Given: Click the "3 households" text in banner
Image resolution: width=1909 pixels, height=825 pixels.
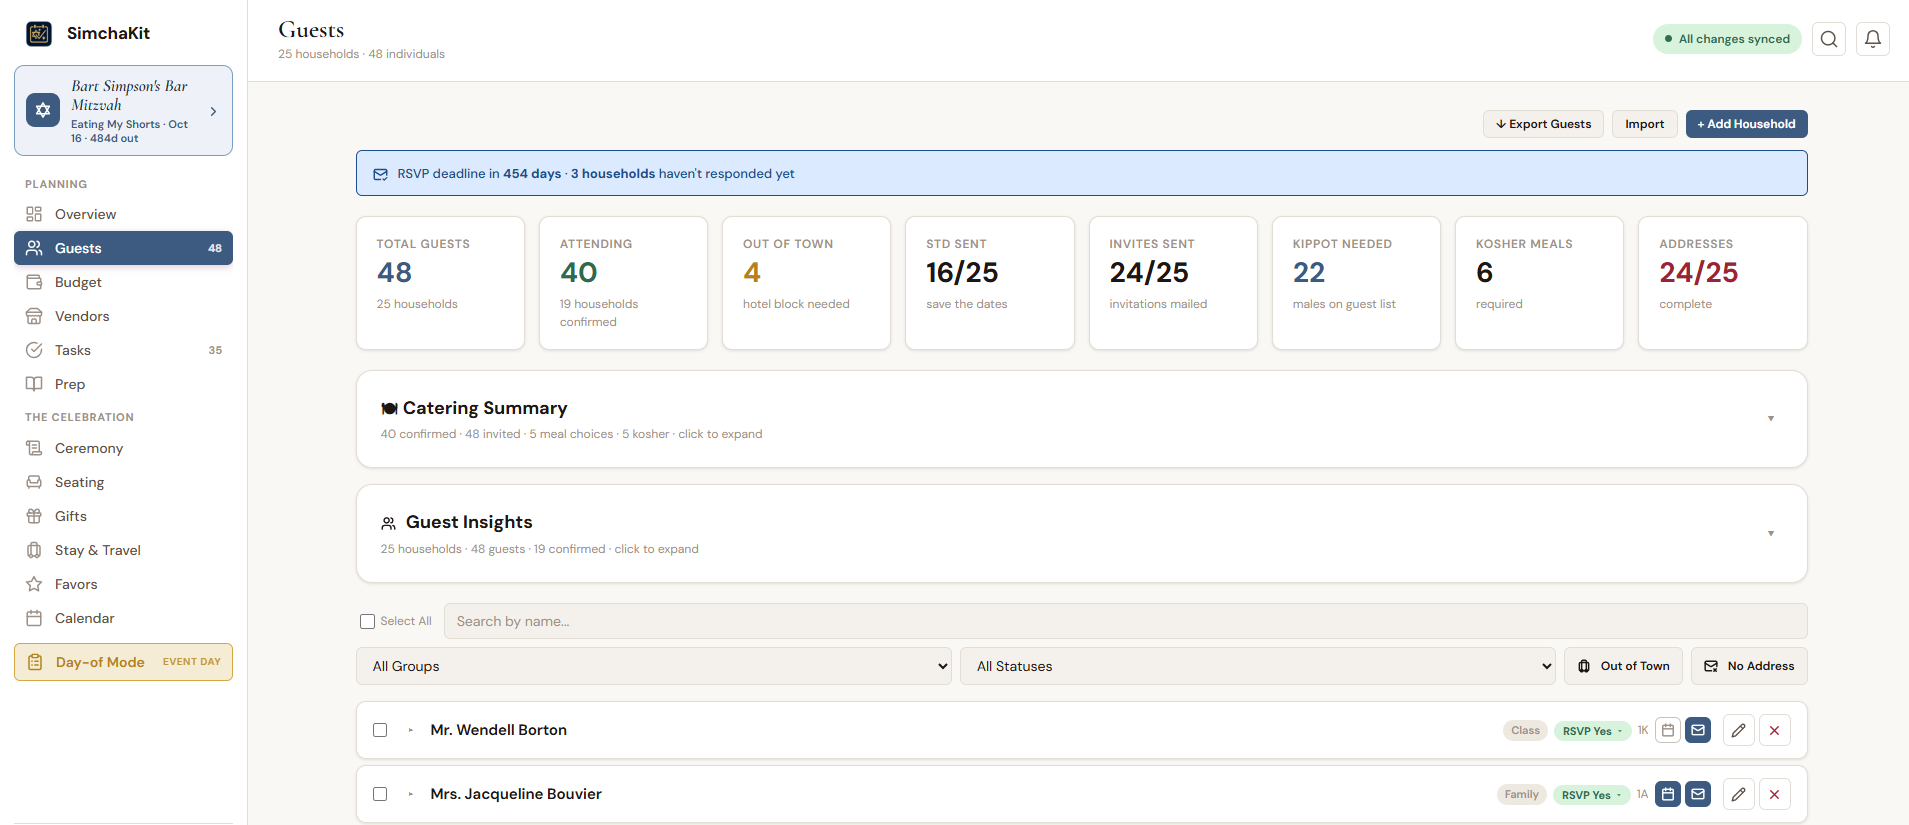Looking at the screenshot, I should (x=613, y=174).
